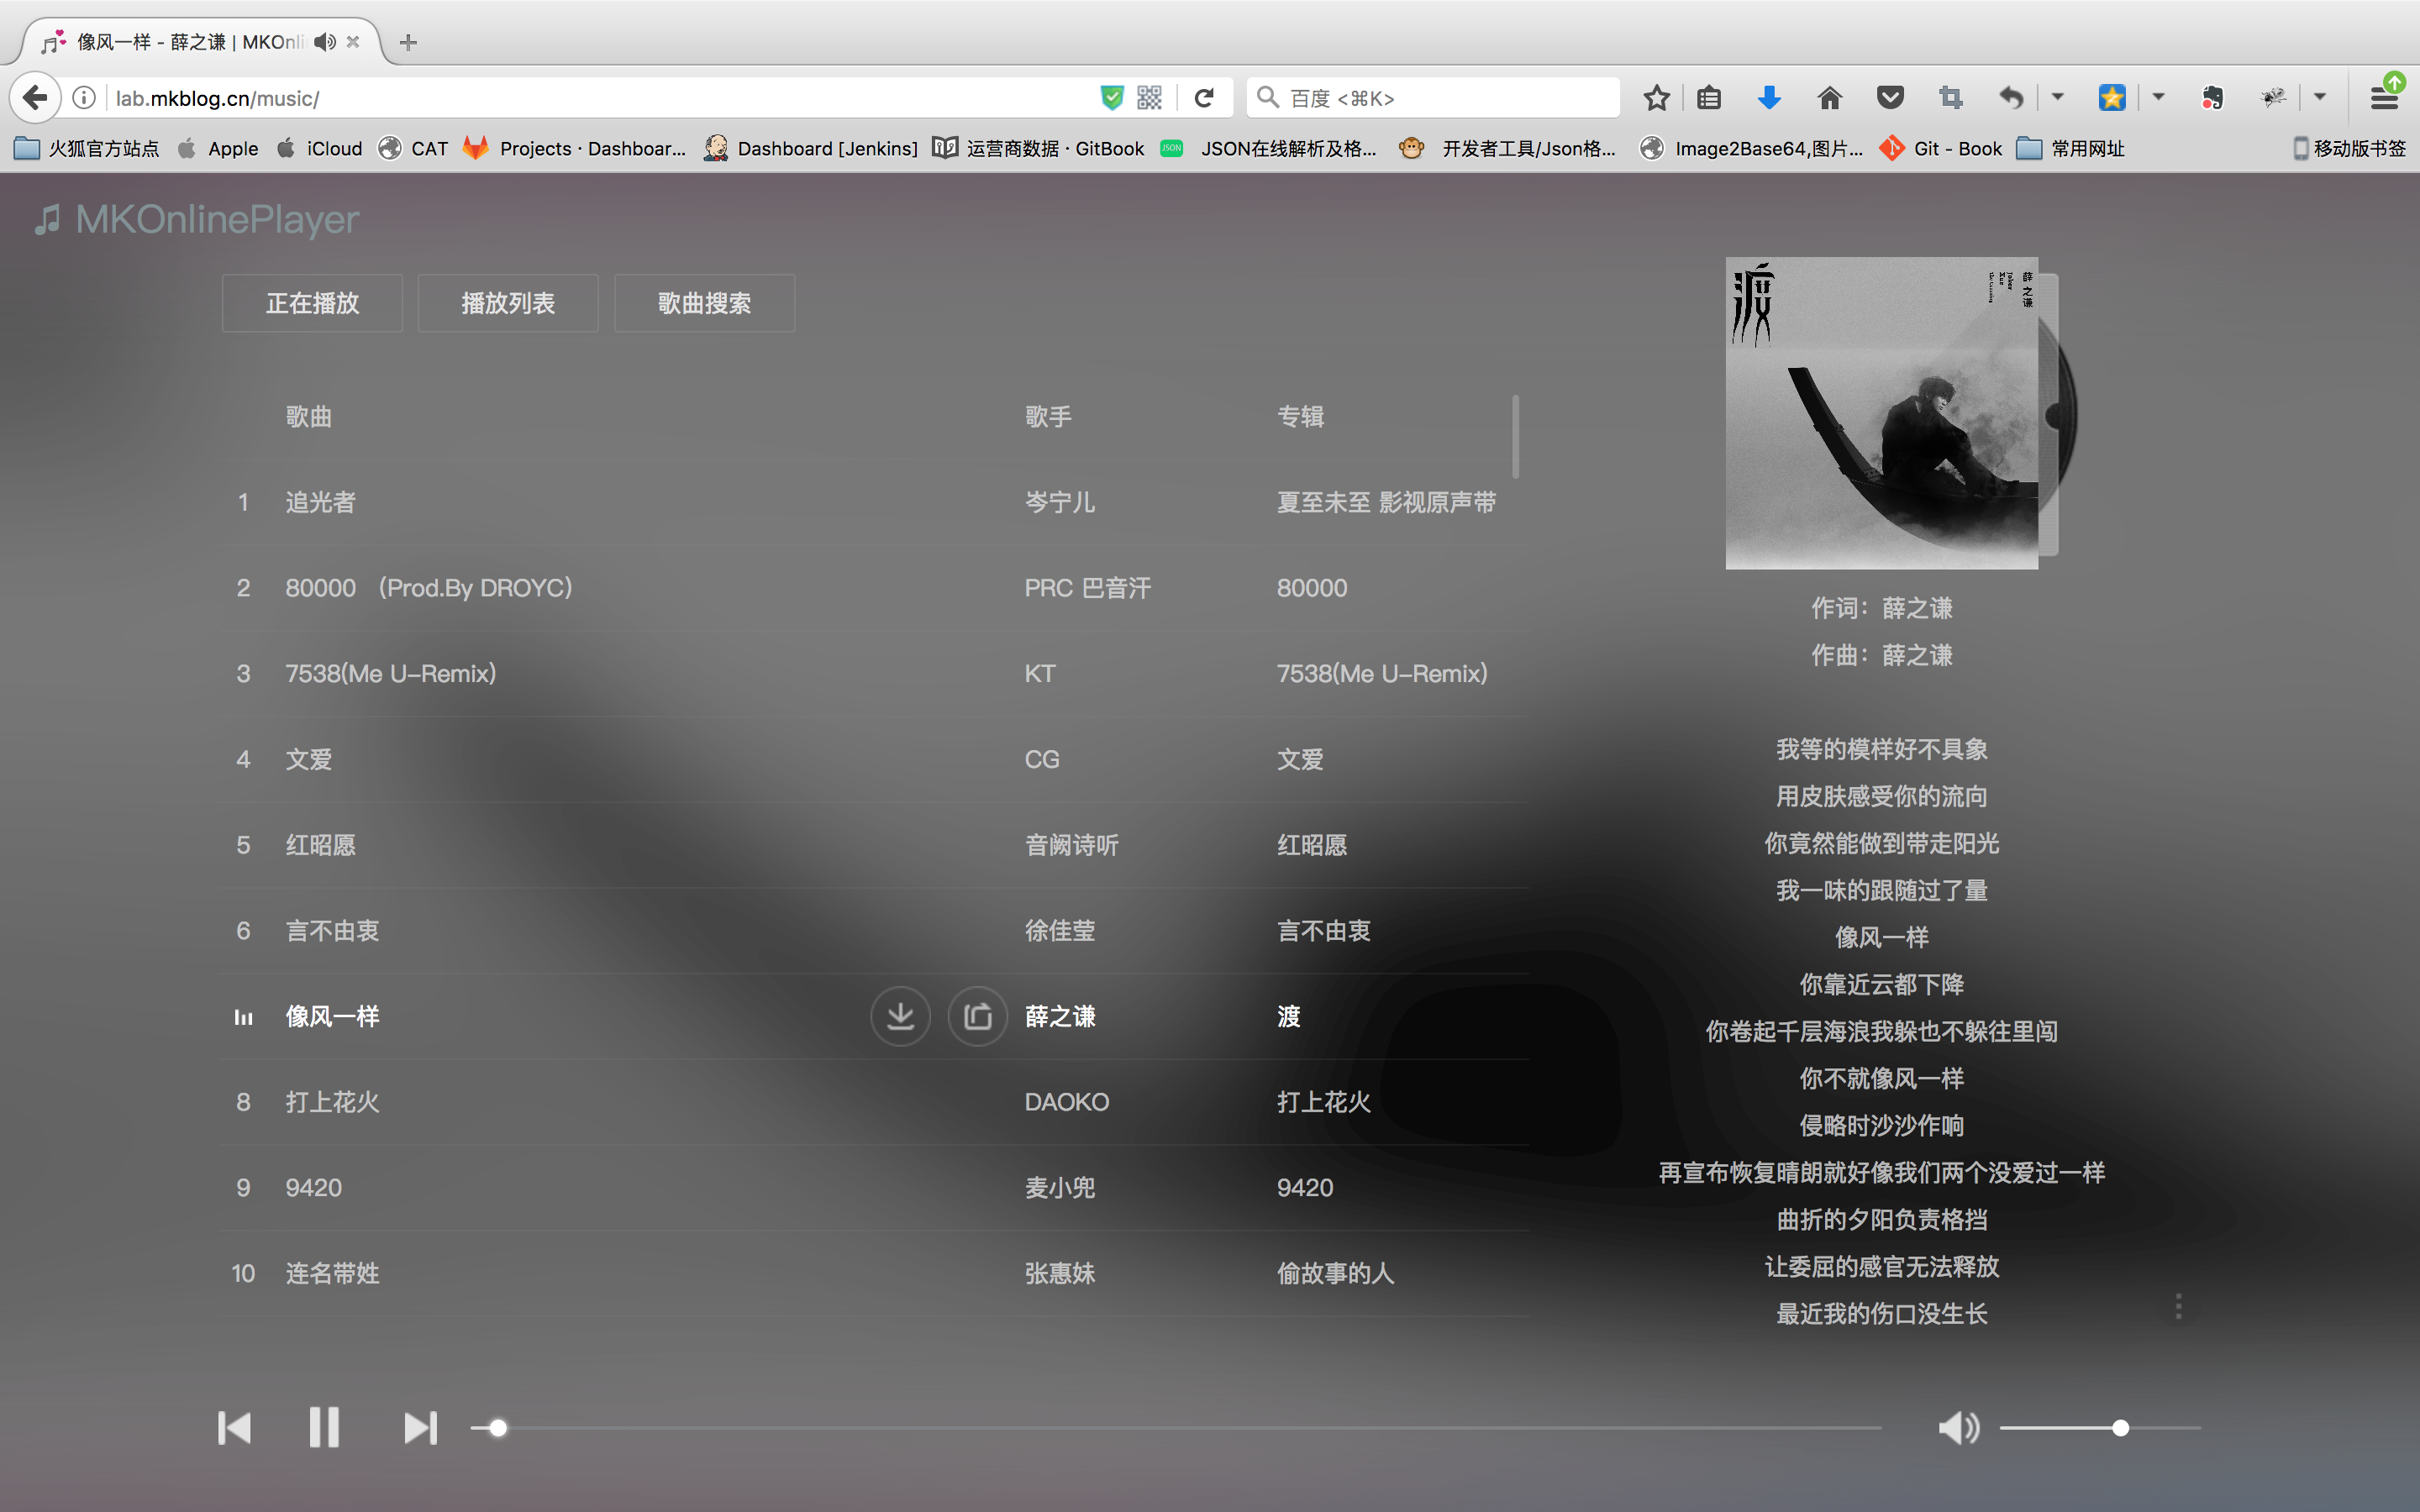Open the 正在播放 view

312,303
